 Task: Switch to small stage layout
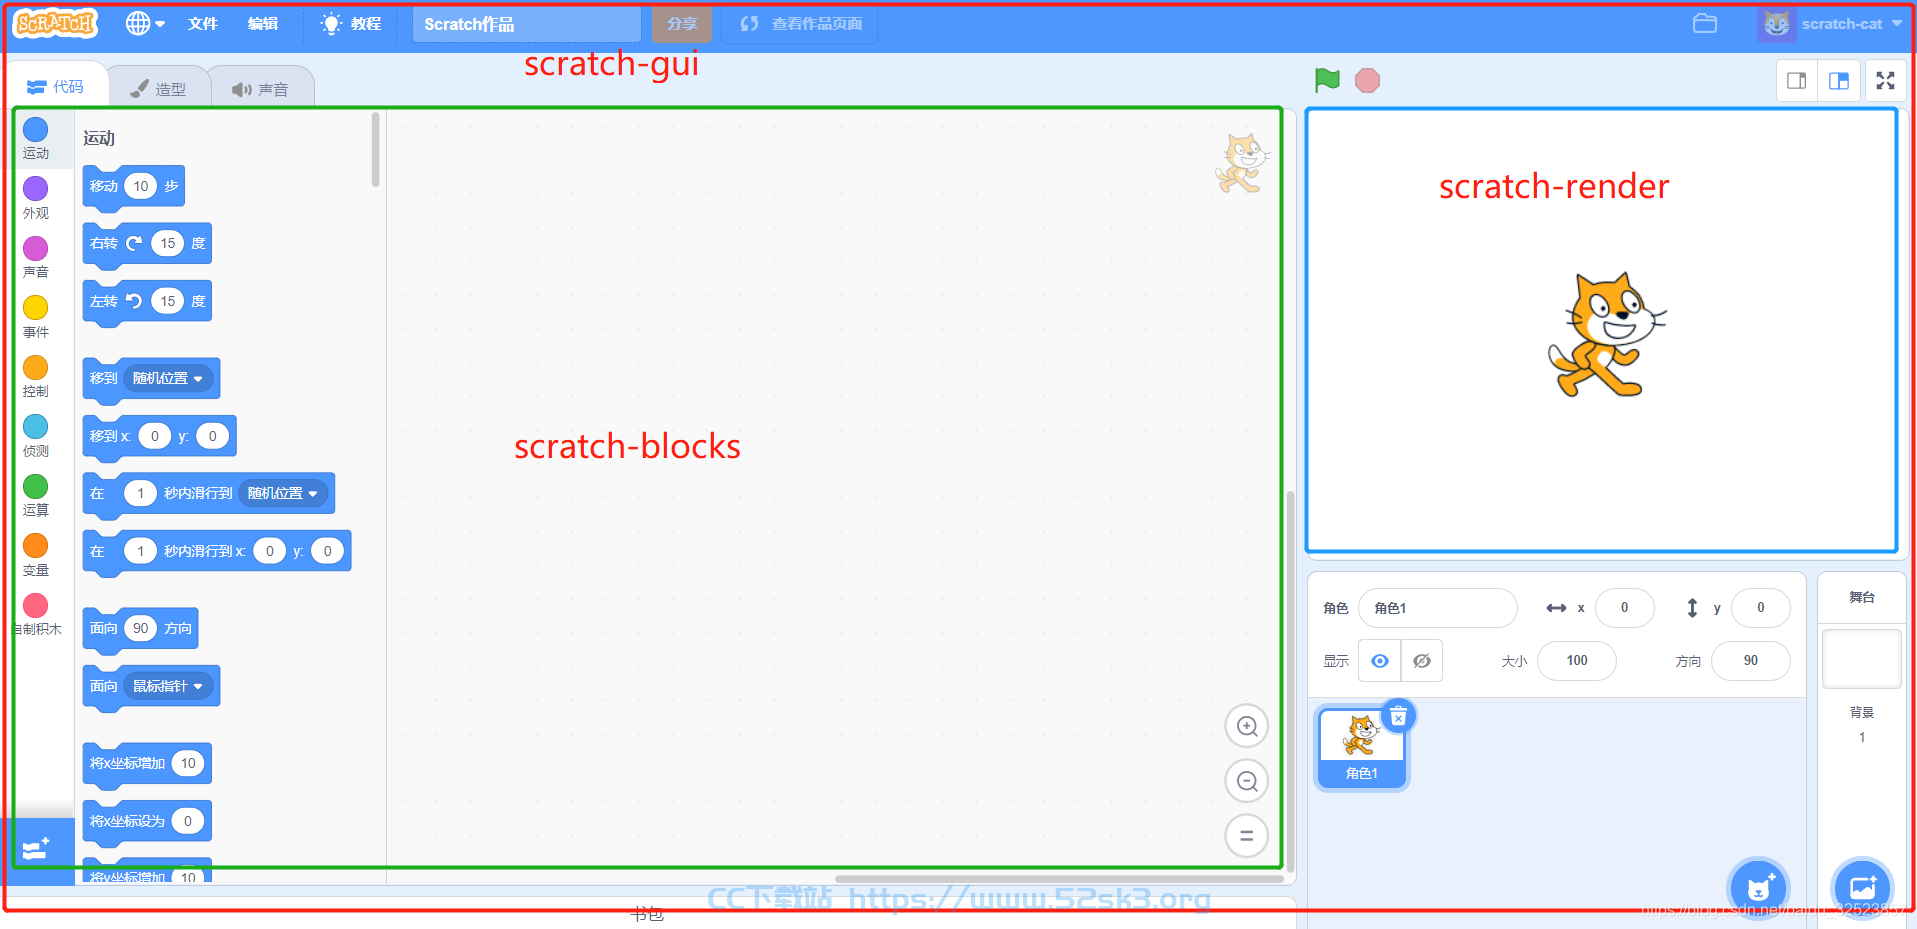click(x=1797, y=81)
